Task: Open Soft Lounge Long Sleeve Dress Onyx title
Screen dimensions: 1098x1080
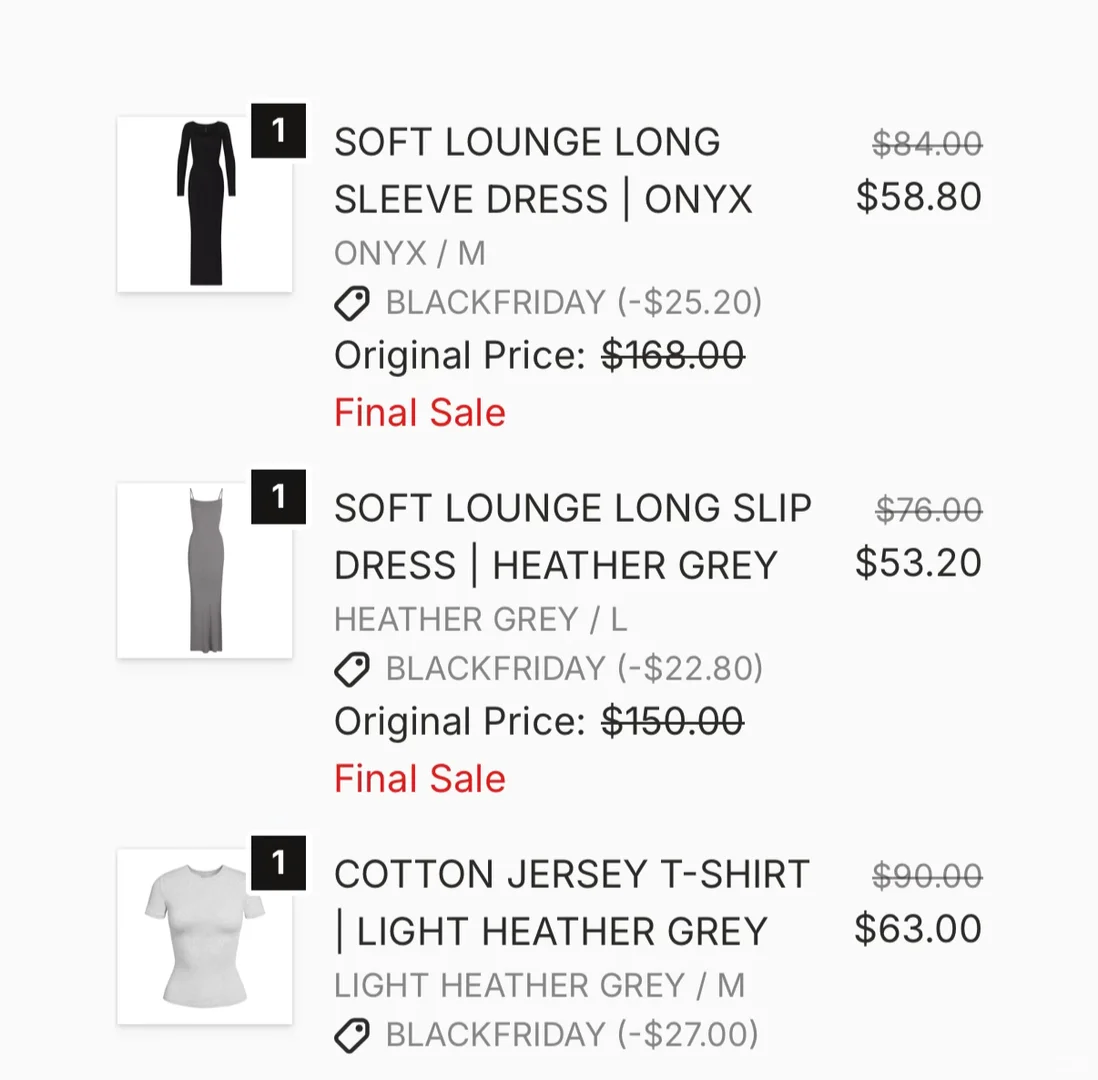Action: [x=542, y=171]
